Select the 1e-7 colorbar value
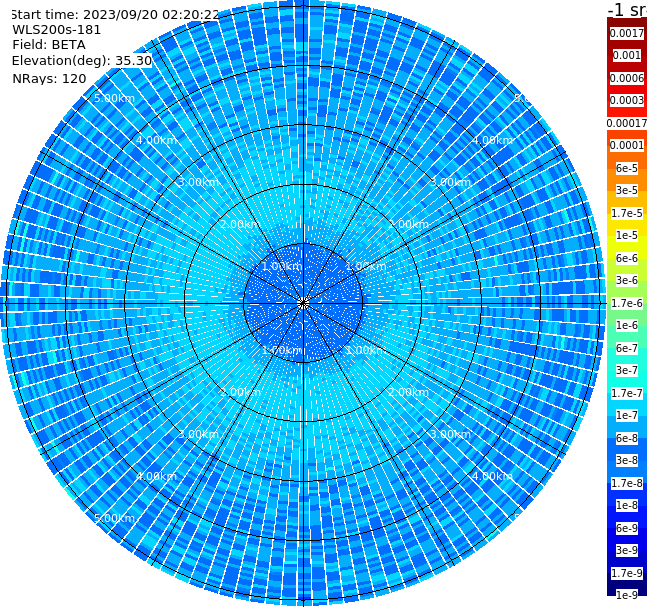This screenshot has width=647, height=607. click(627, 415)
